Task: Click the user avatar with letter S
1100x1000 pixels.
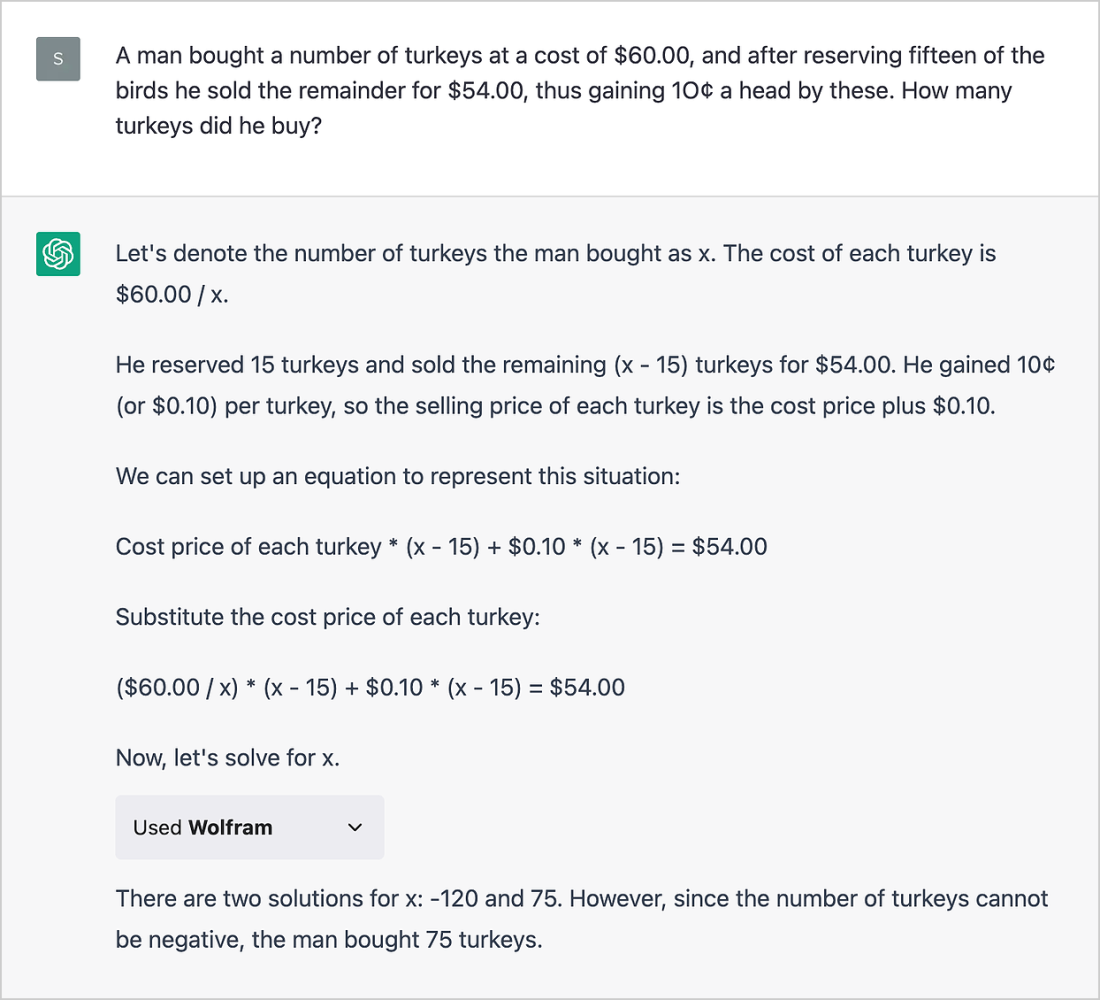Action: tap(58, 59)
